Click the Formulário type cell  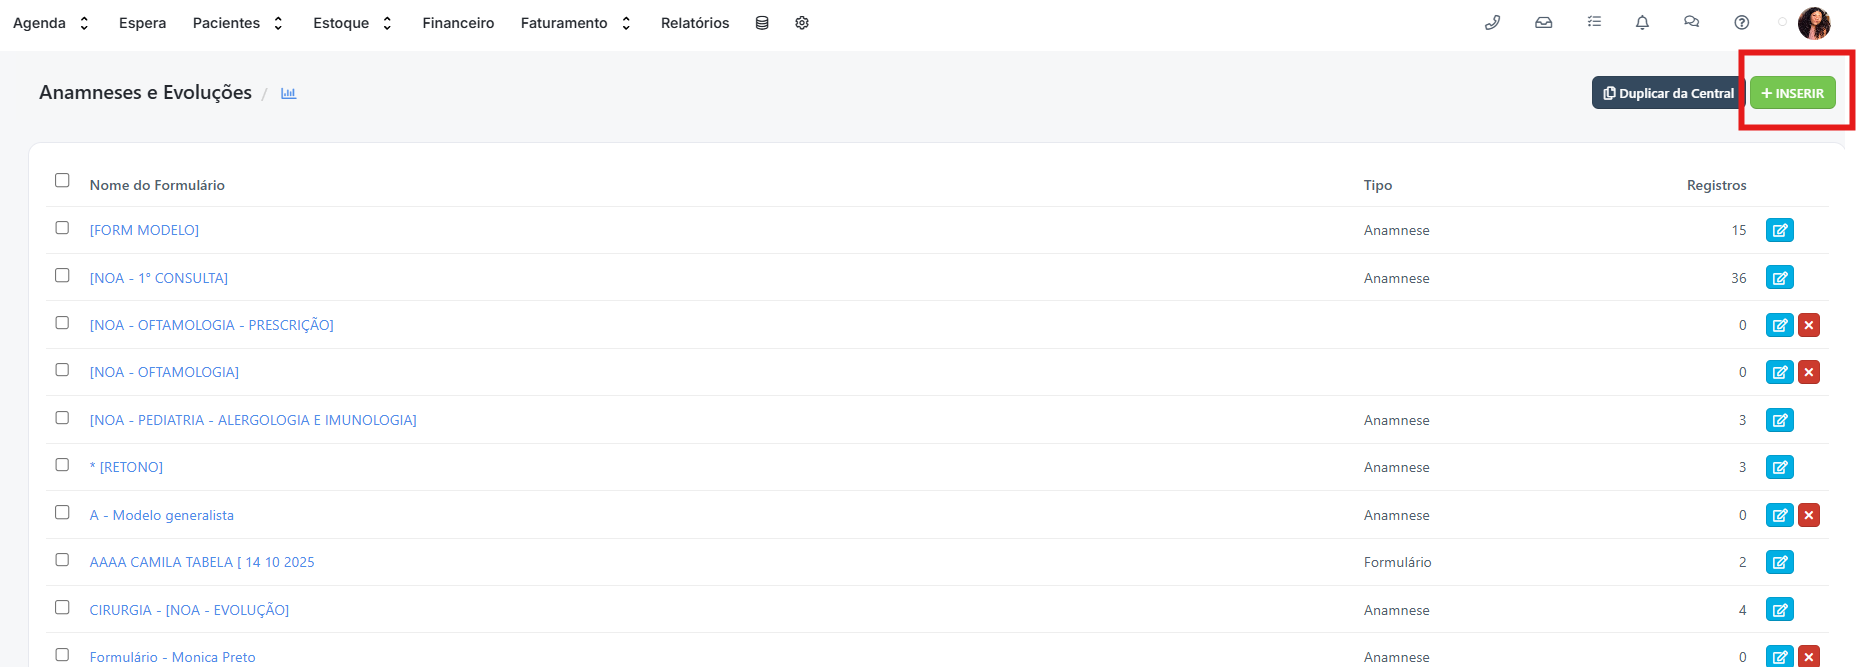(x=1398, y=562)
